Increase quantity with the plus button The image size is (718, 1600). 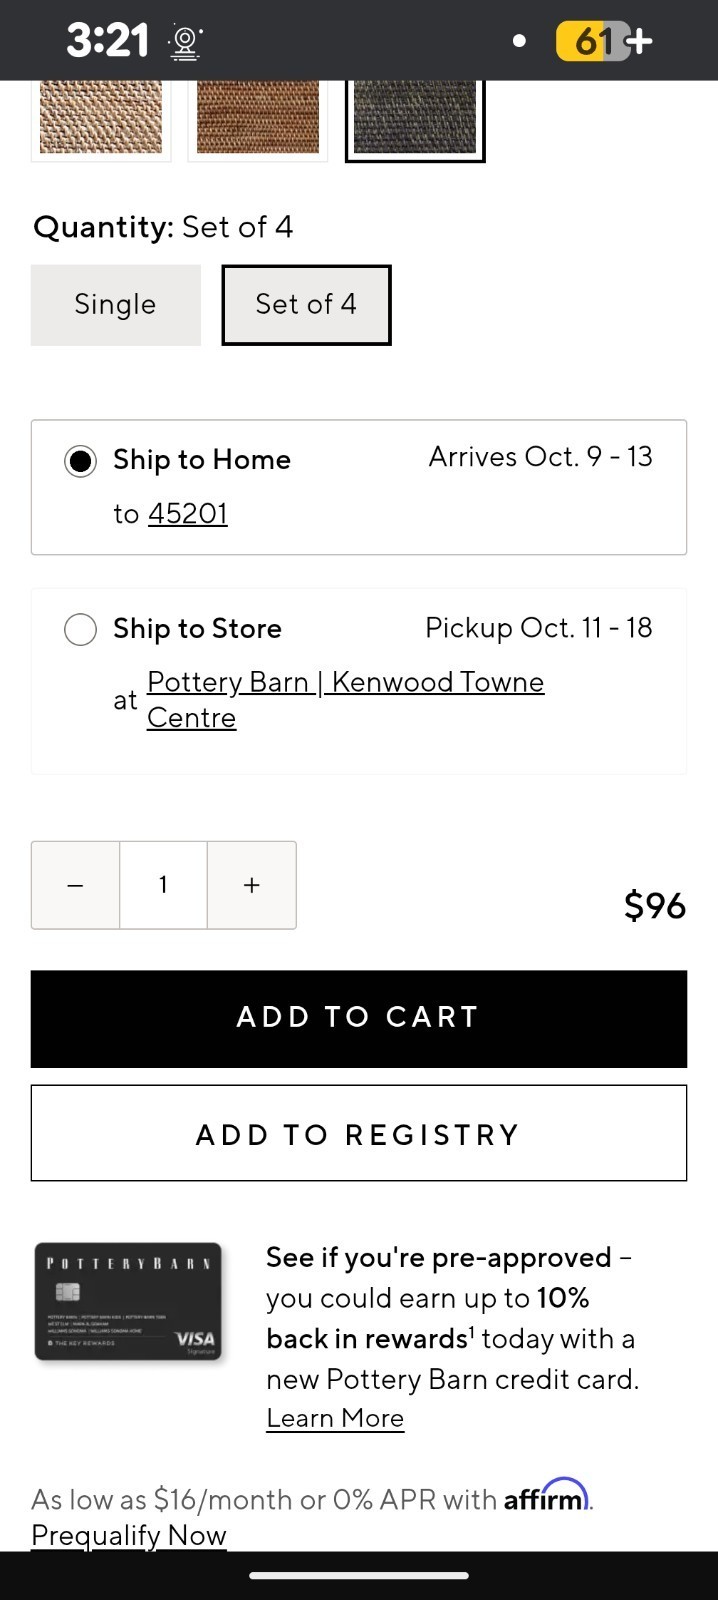click(252, 885)
